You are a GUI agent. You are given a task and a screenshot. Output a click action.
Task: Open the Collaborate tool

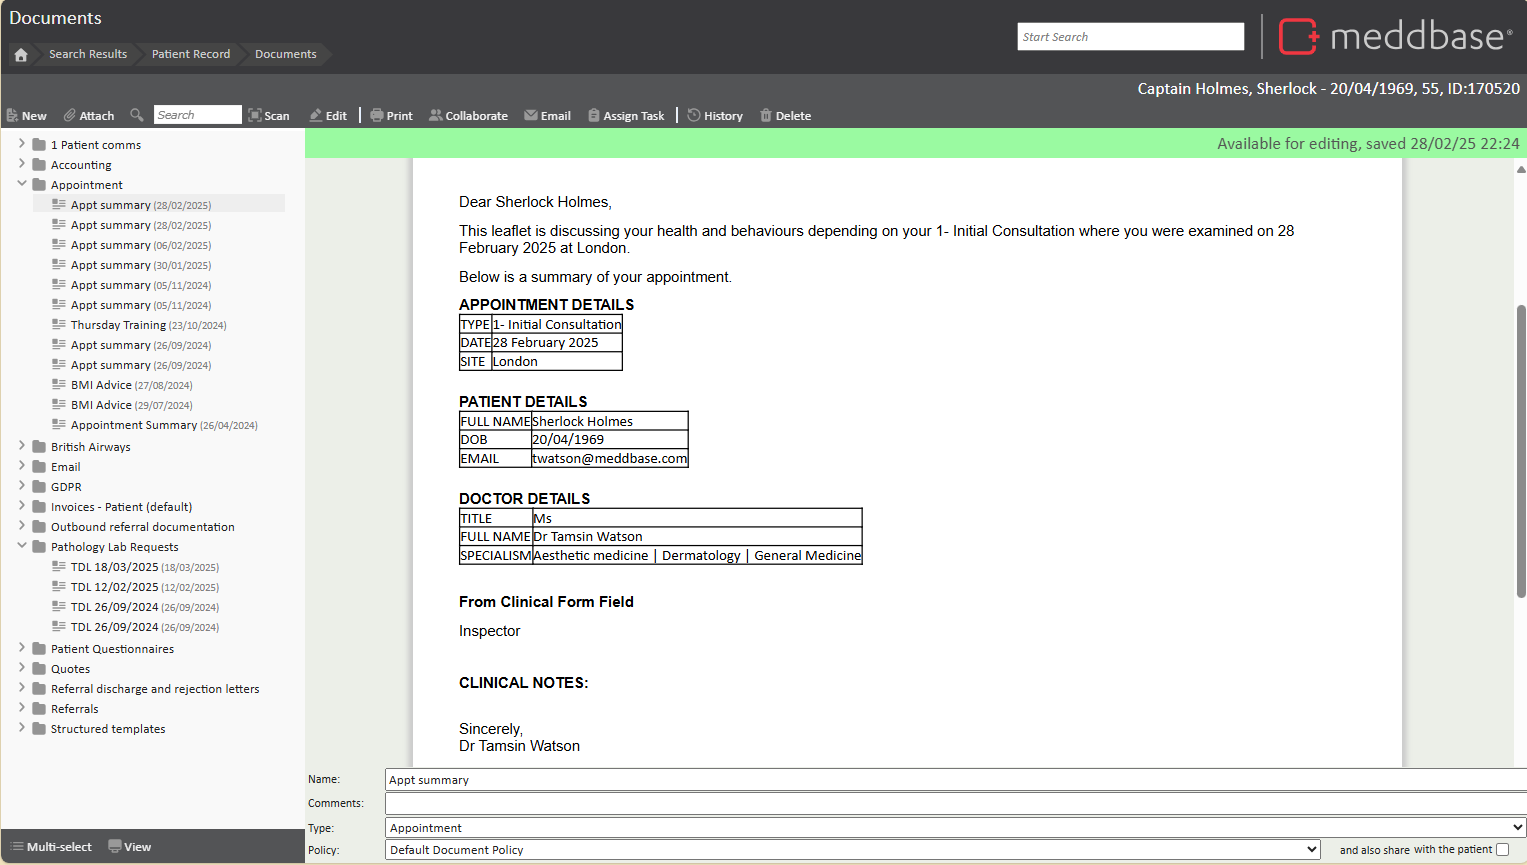click(468, 116)
